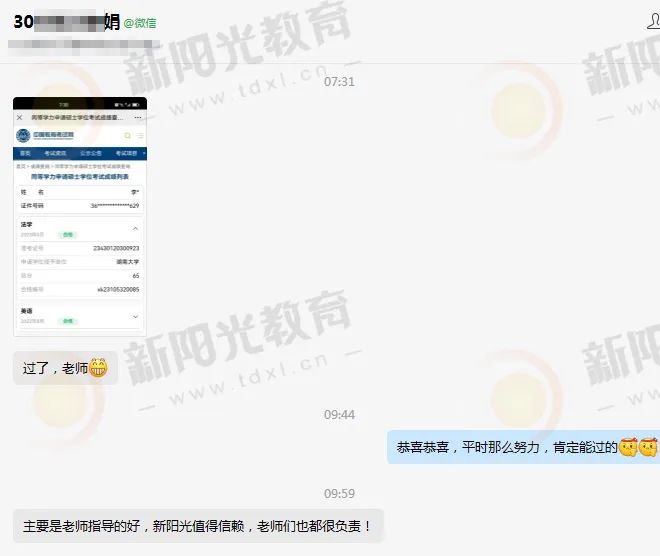Open the exam score screenshot thumbnail

click(x=80, y=217)
